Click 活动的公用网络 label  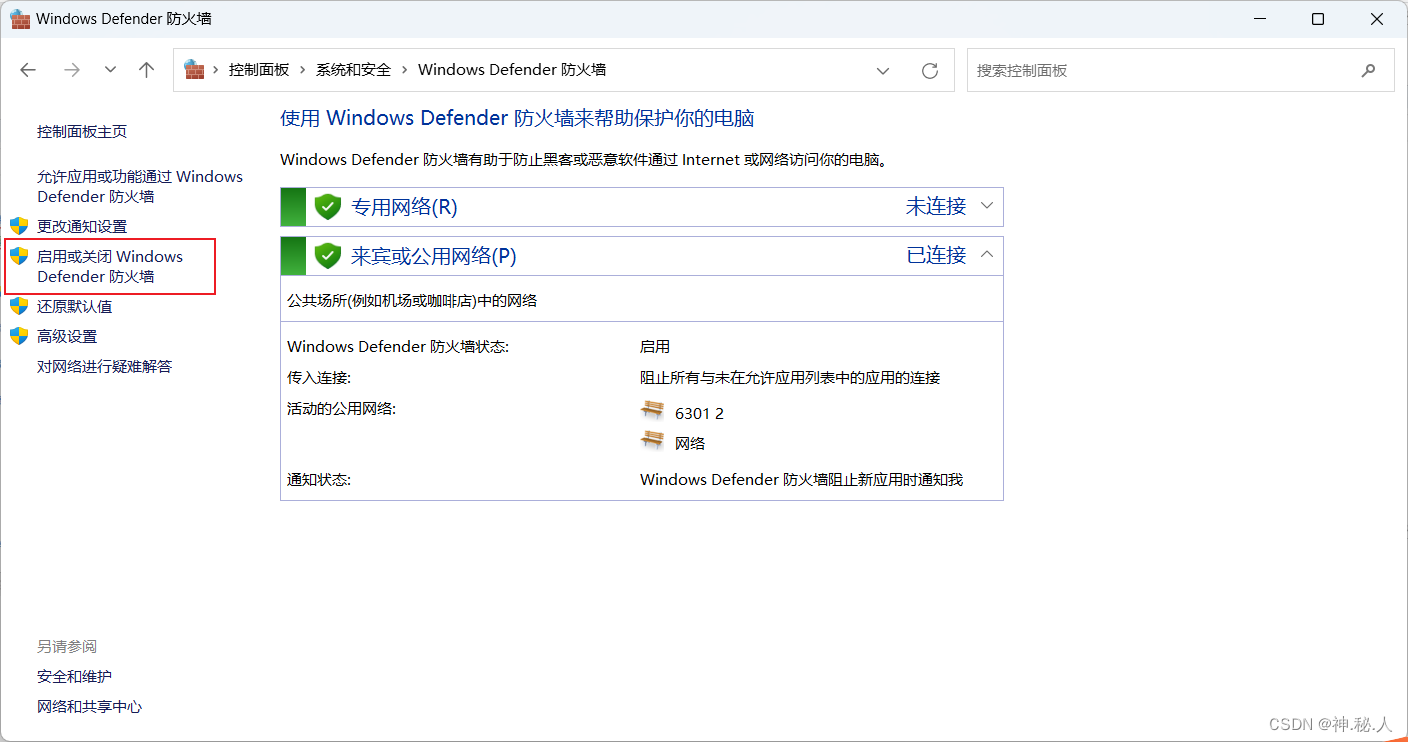pyautogui.click(x=342, y=408)
